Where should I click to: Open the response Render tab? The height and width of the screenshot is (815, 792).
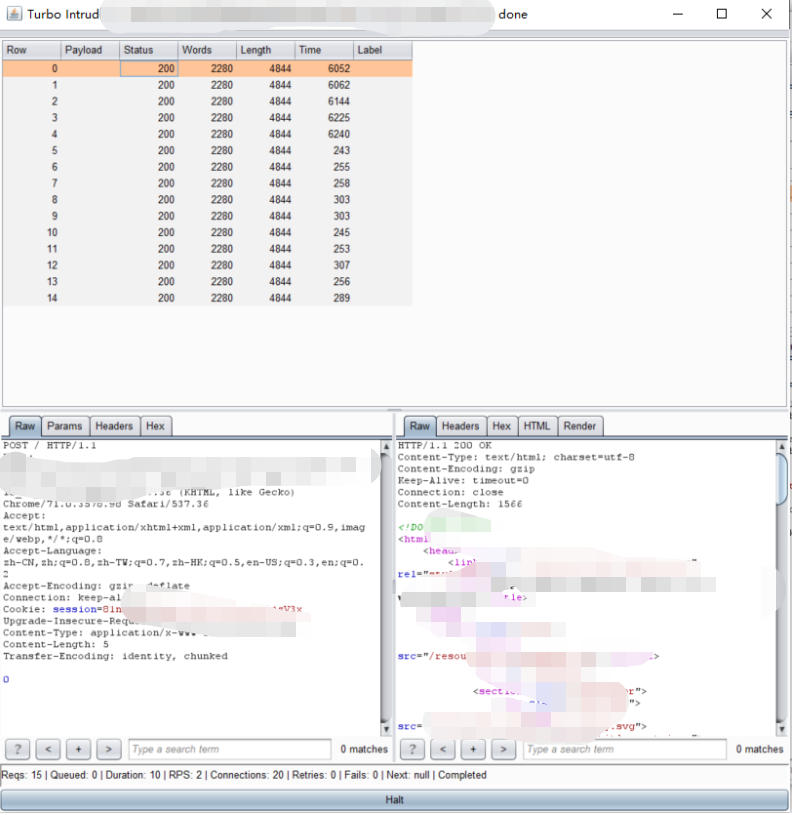coord(579,426)
